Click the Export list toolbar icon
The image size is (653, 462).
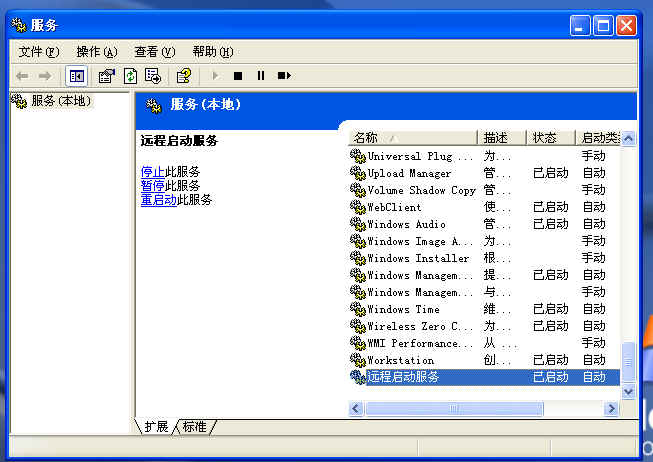(x=153, y=76)
